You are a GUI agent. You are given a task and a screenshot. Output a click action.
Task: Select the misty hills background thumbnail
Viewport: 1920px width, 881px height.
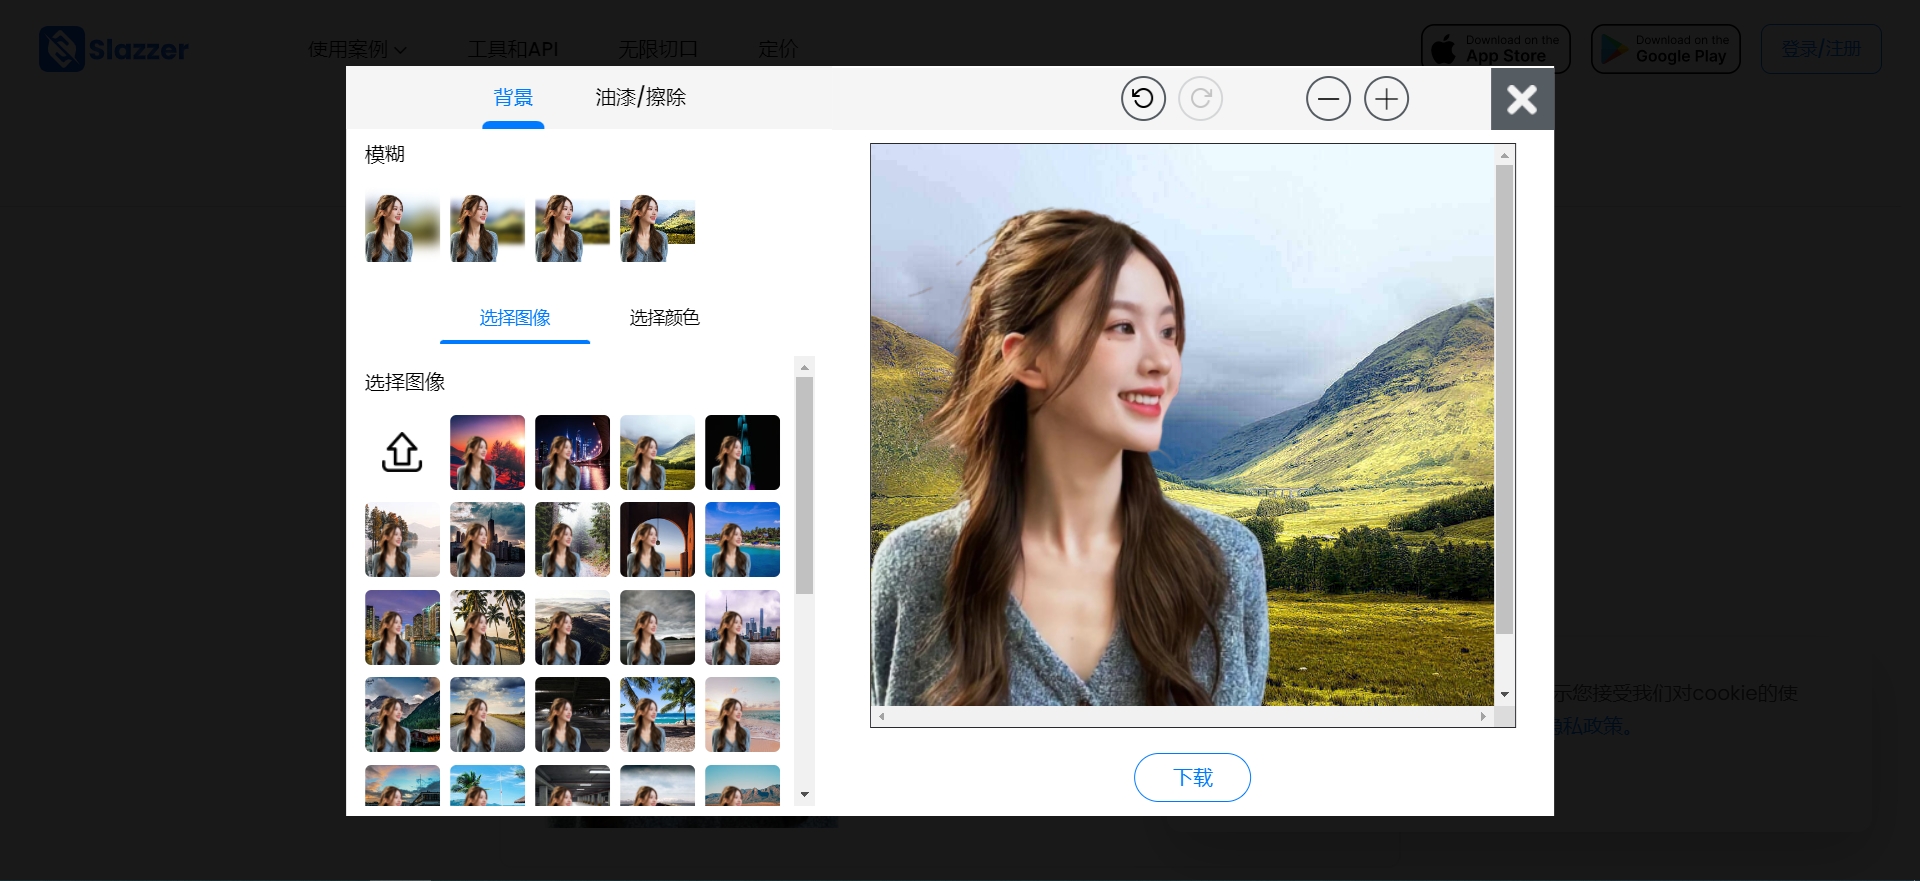572,627
